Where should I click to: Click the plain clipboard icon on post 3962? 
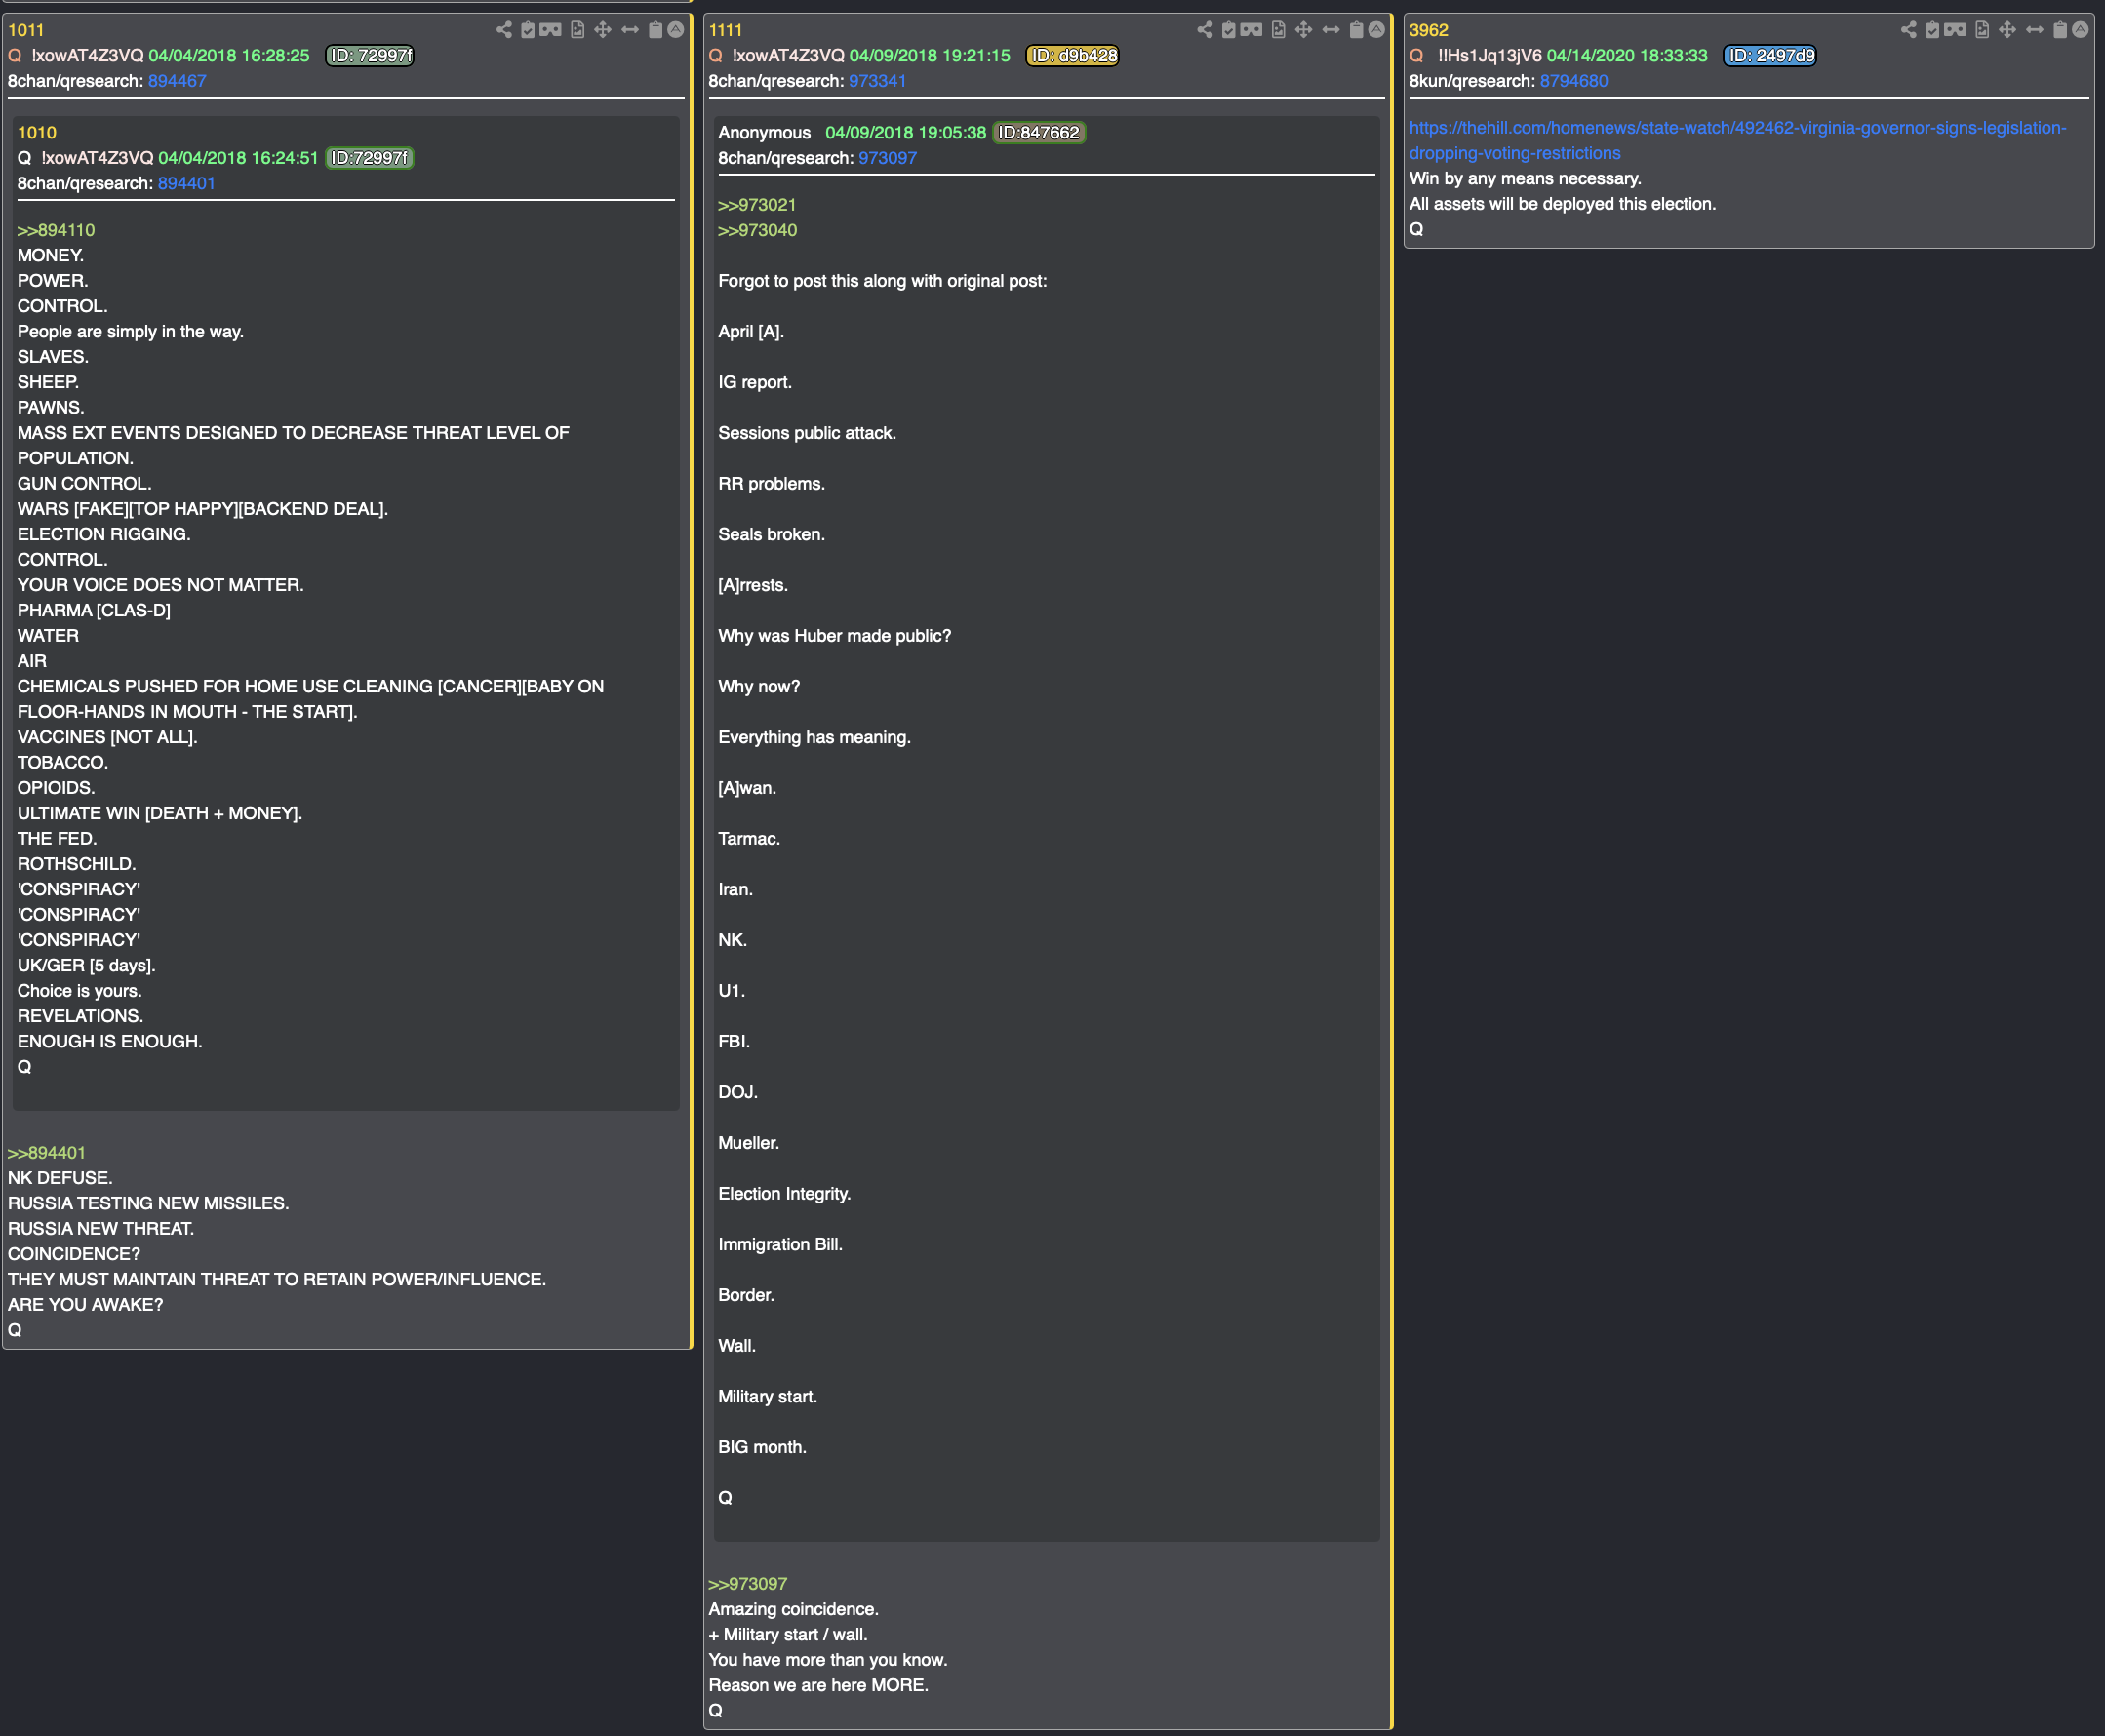click(x=2061, y=30)
